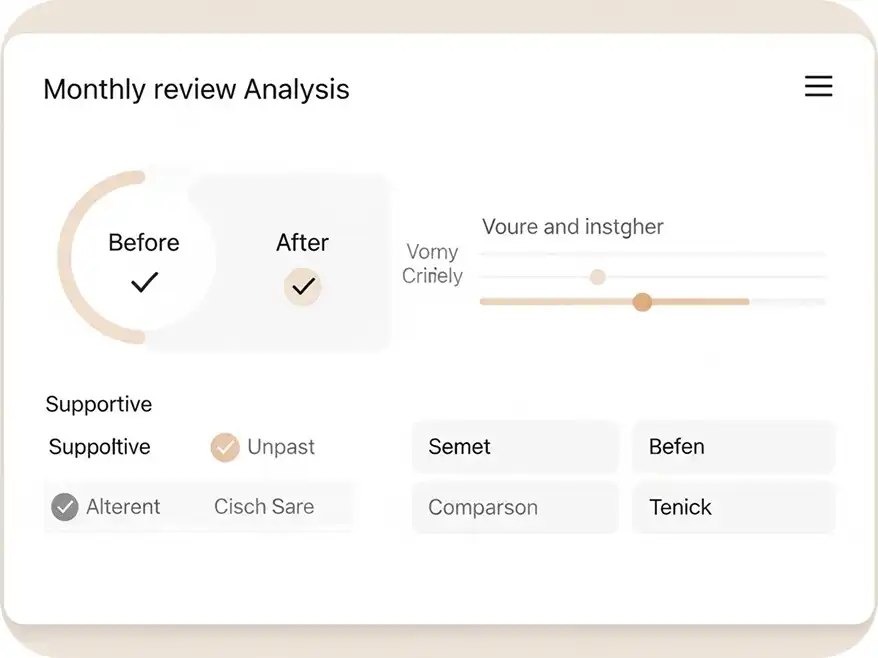Click the Befen button

tap(733, 447)
